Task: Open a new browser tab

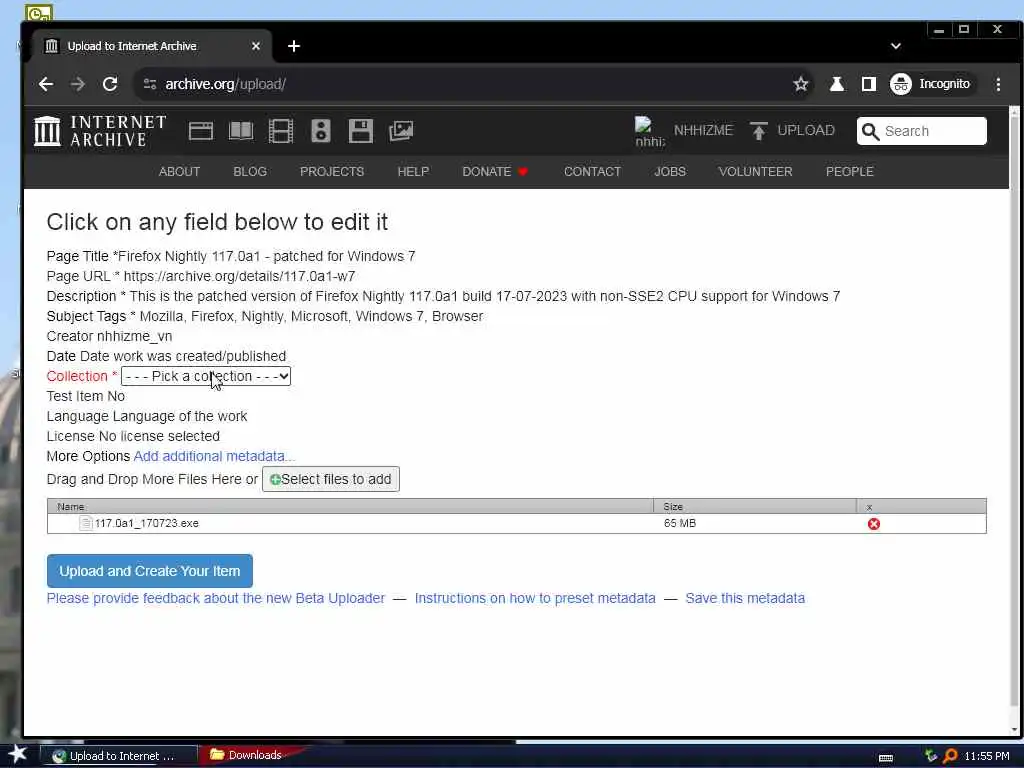Action: pos(294,46)
